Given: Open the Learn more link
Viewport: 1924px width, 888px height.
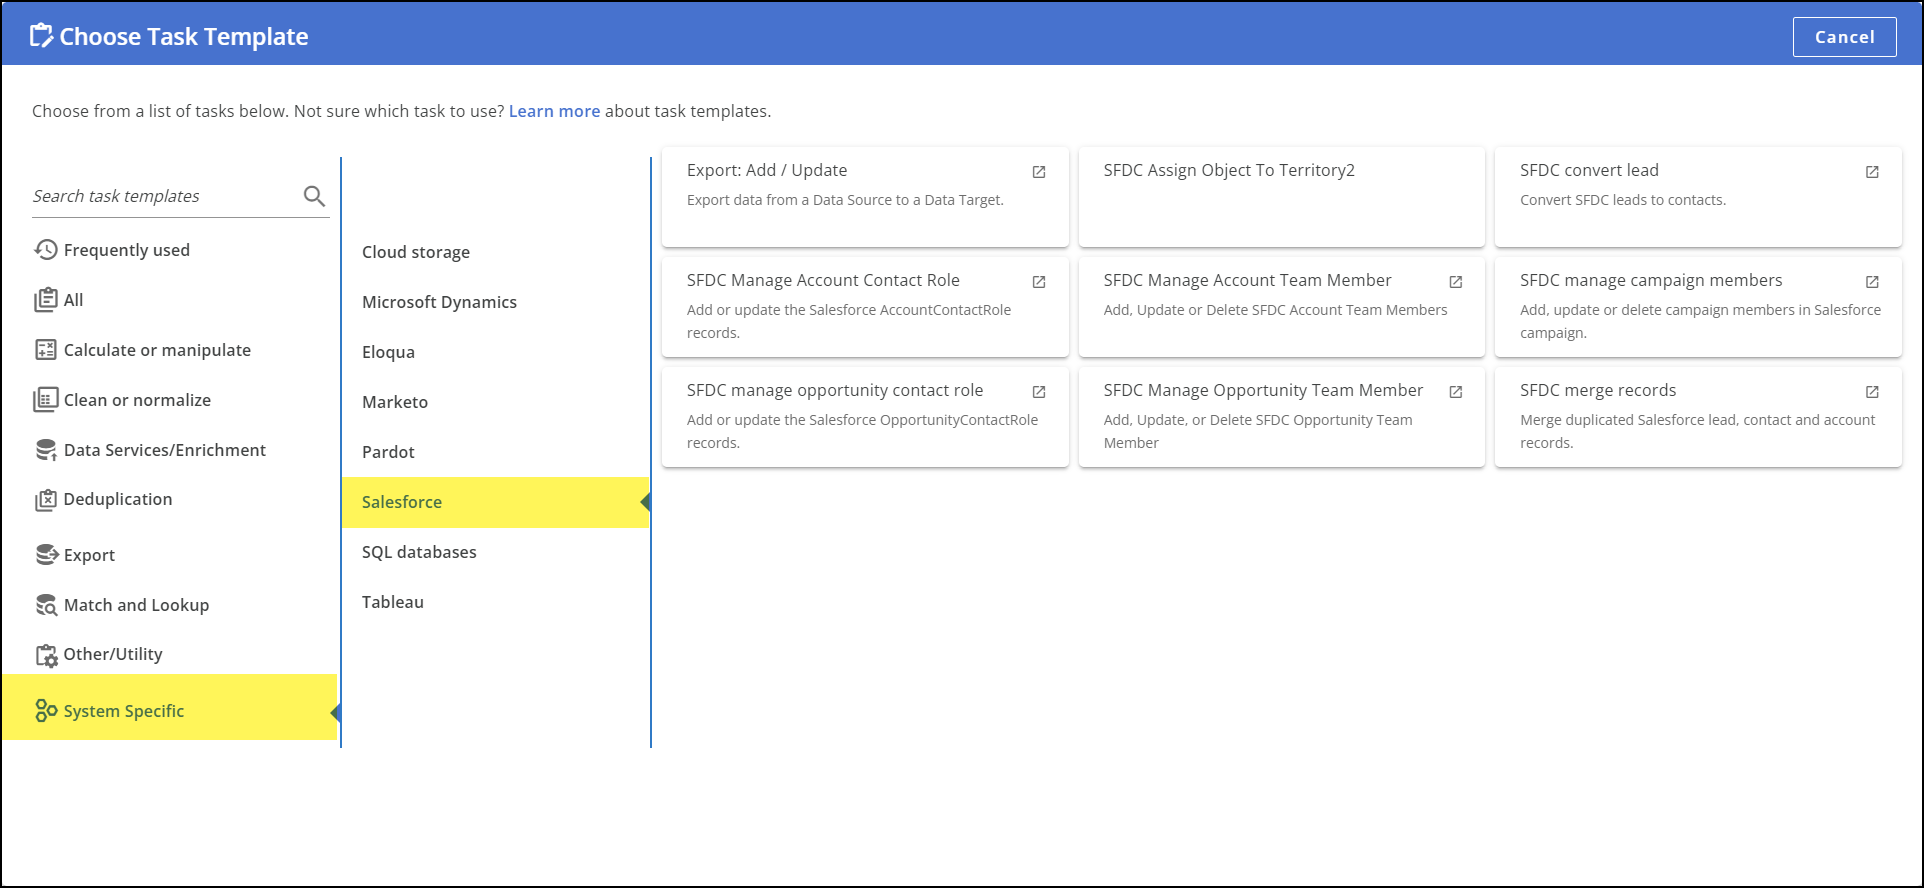Looking at the screenshot, I should tap(554, 111).
